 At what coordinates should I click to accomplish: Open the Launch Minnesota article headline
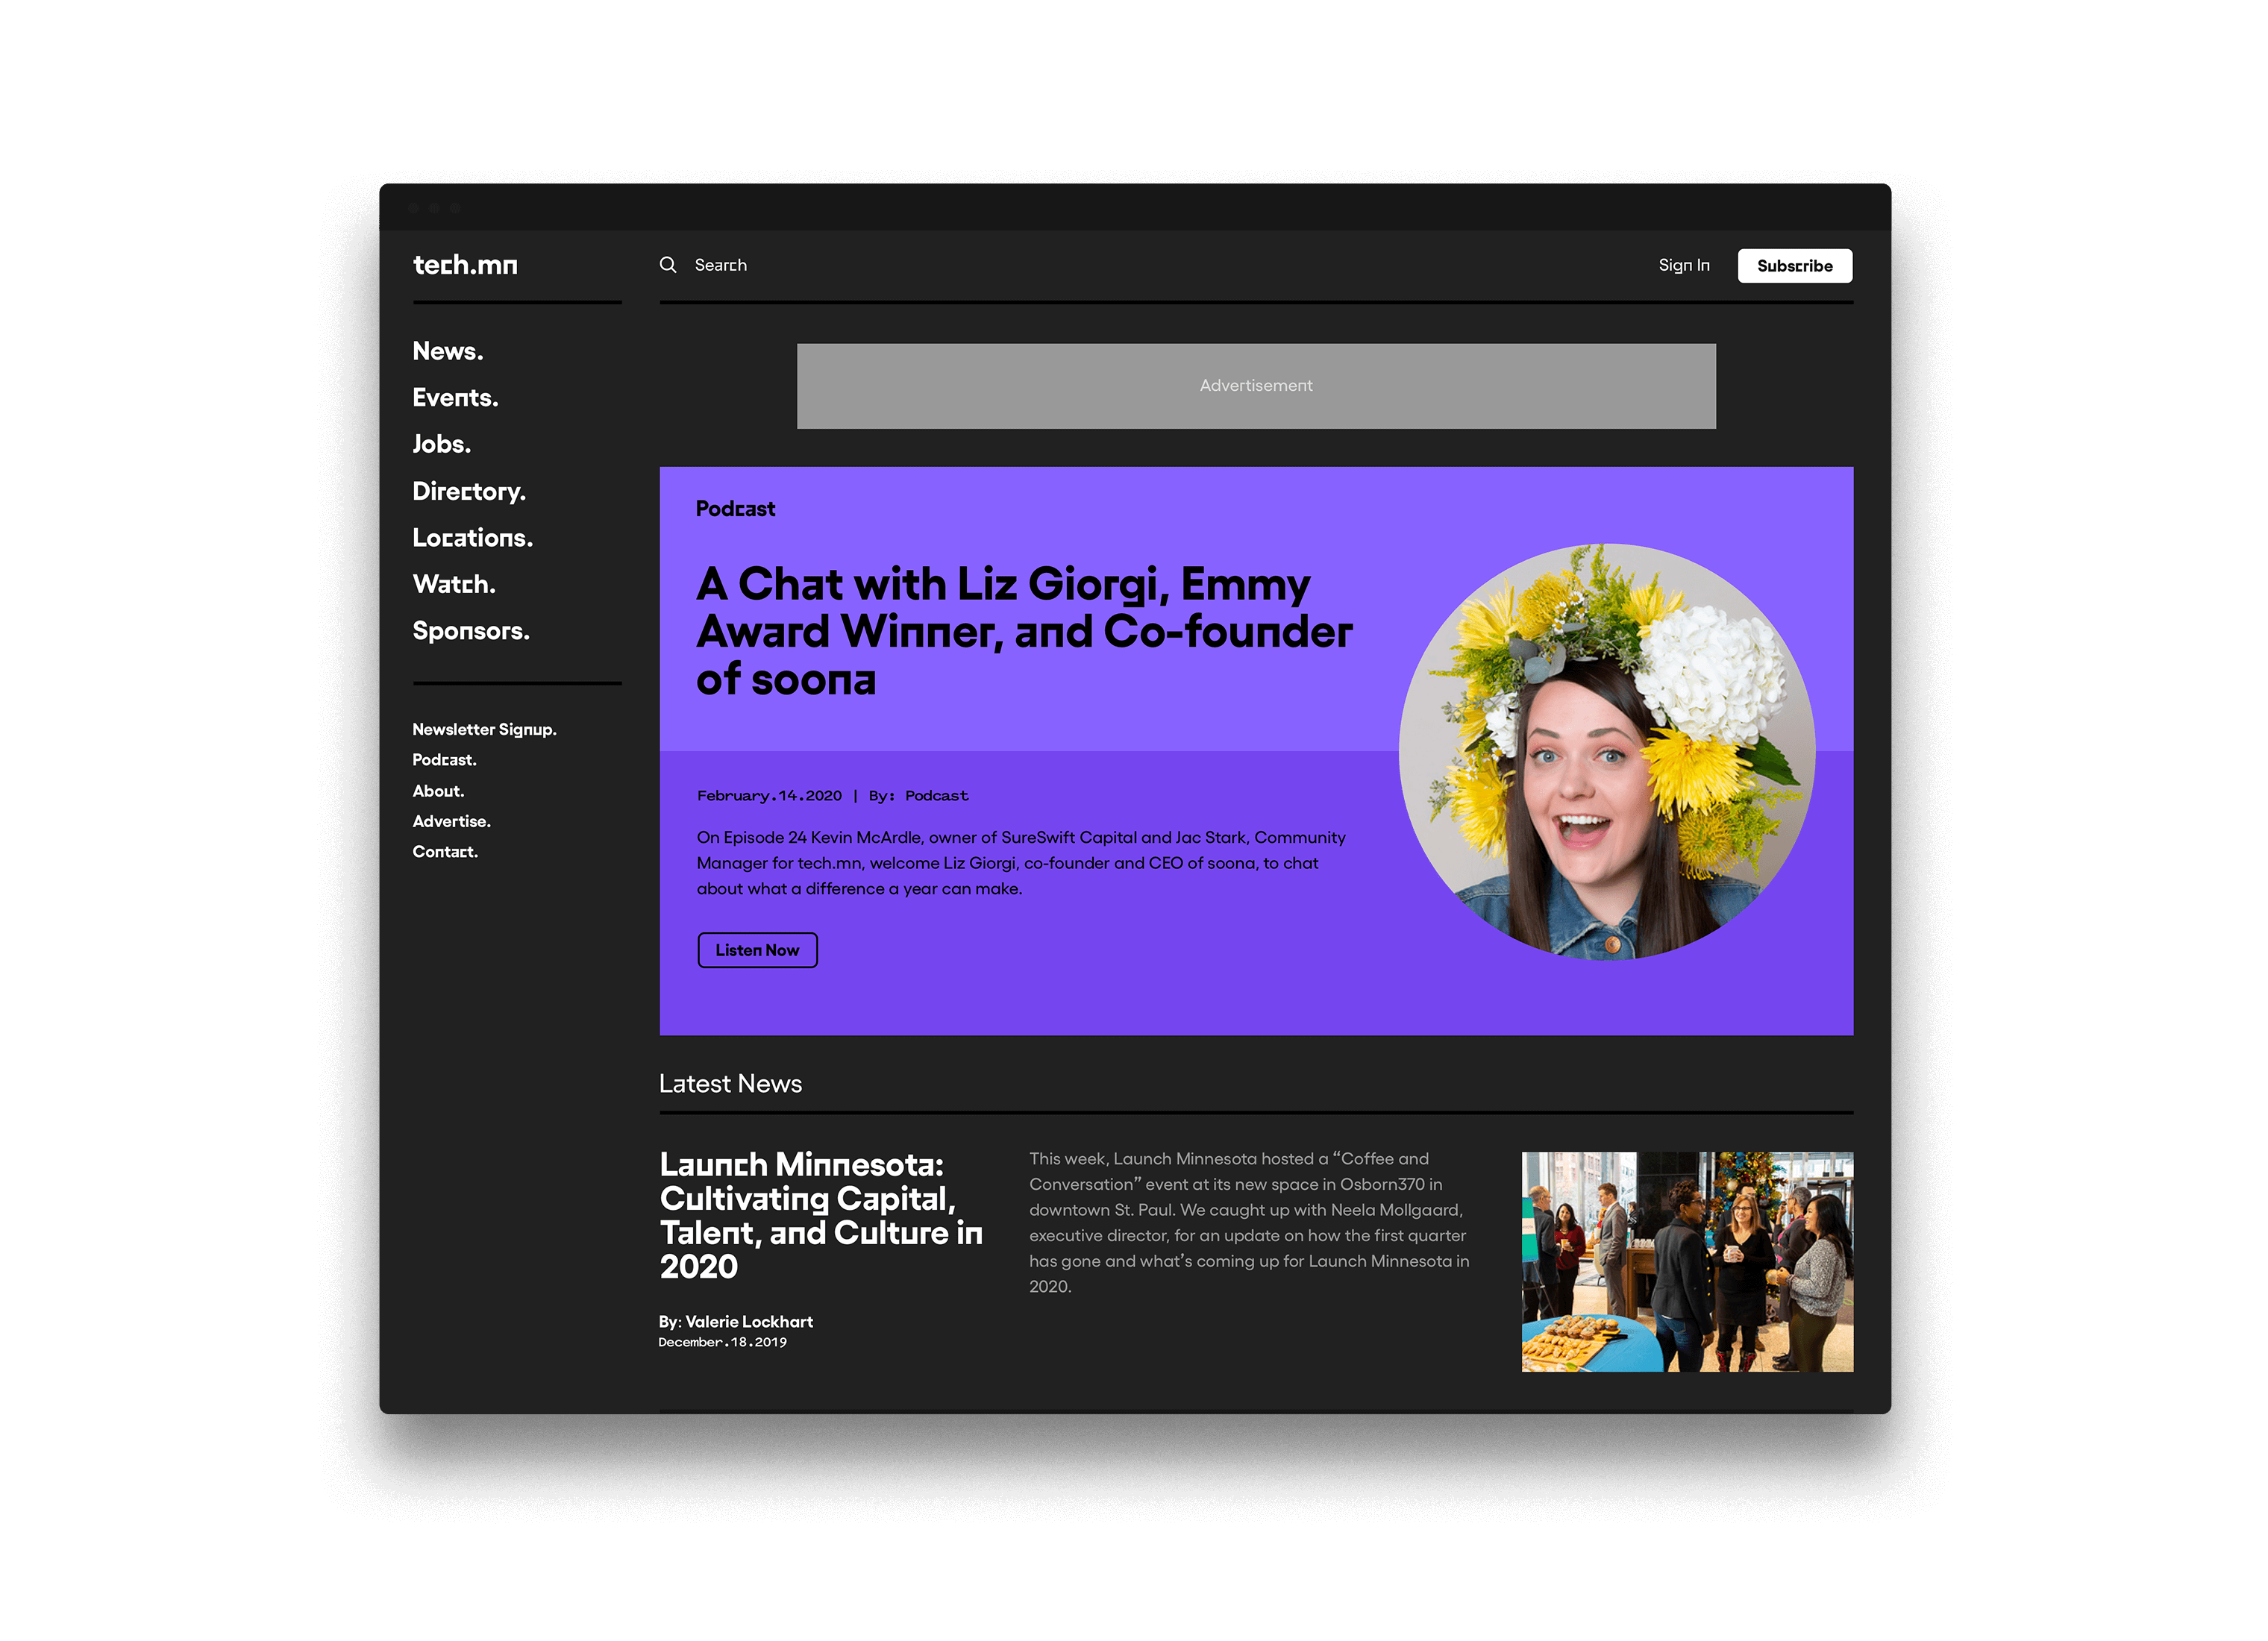pos(820,1215)
